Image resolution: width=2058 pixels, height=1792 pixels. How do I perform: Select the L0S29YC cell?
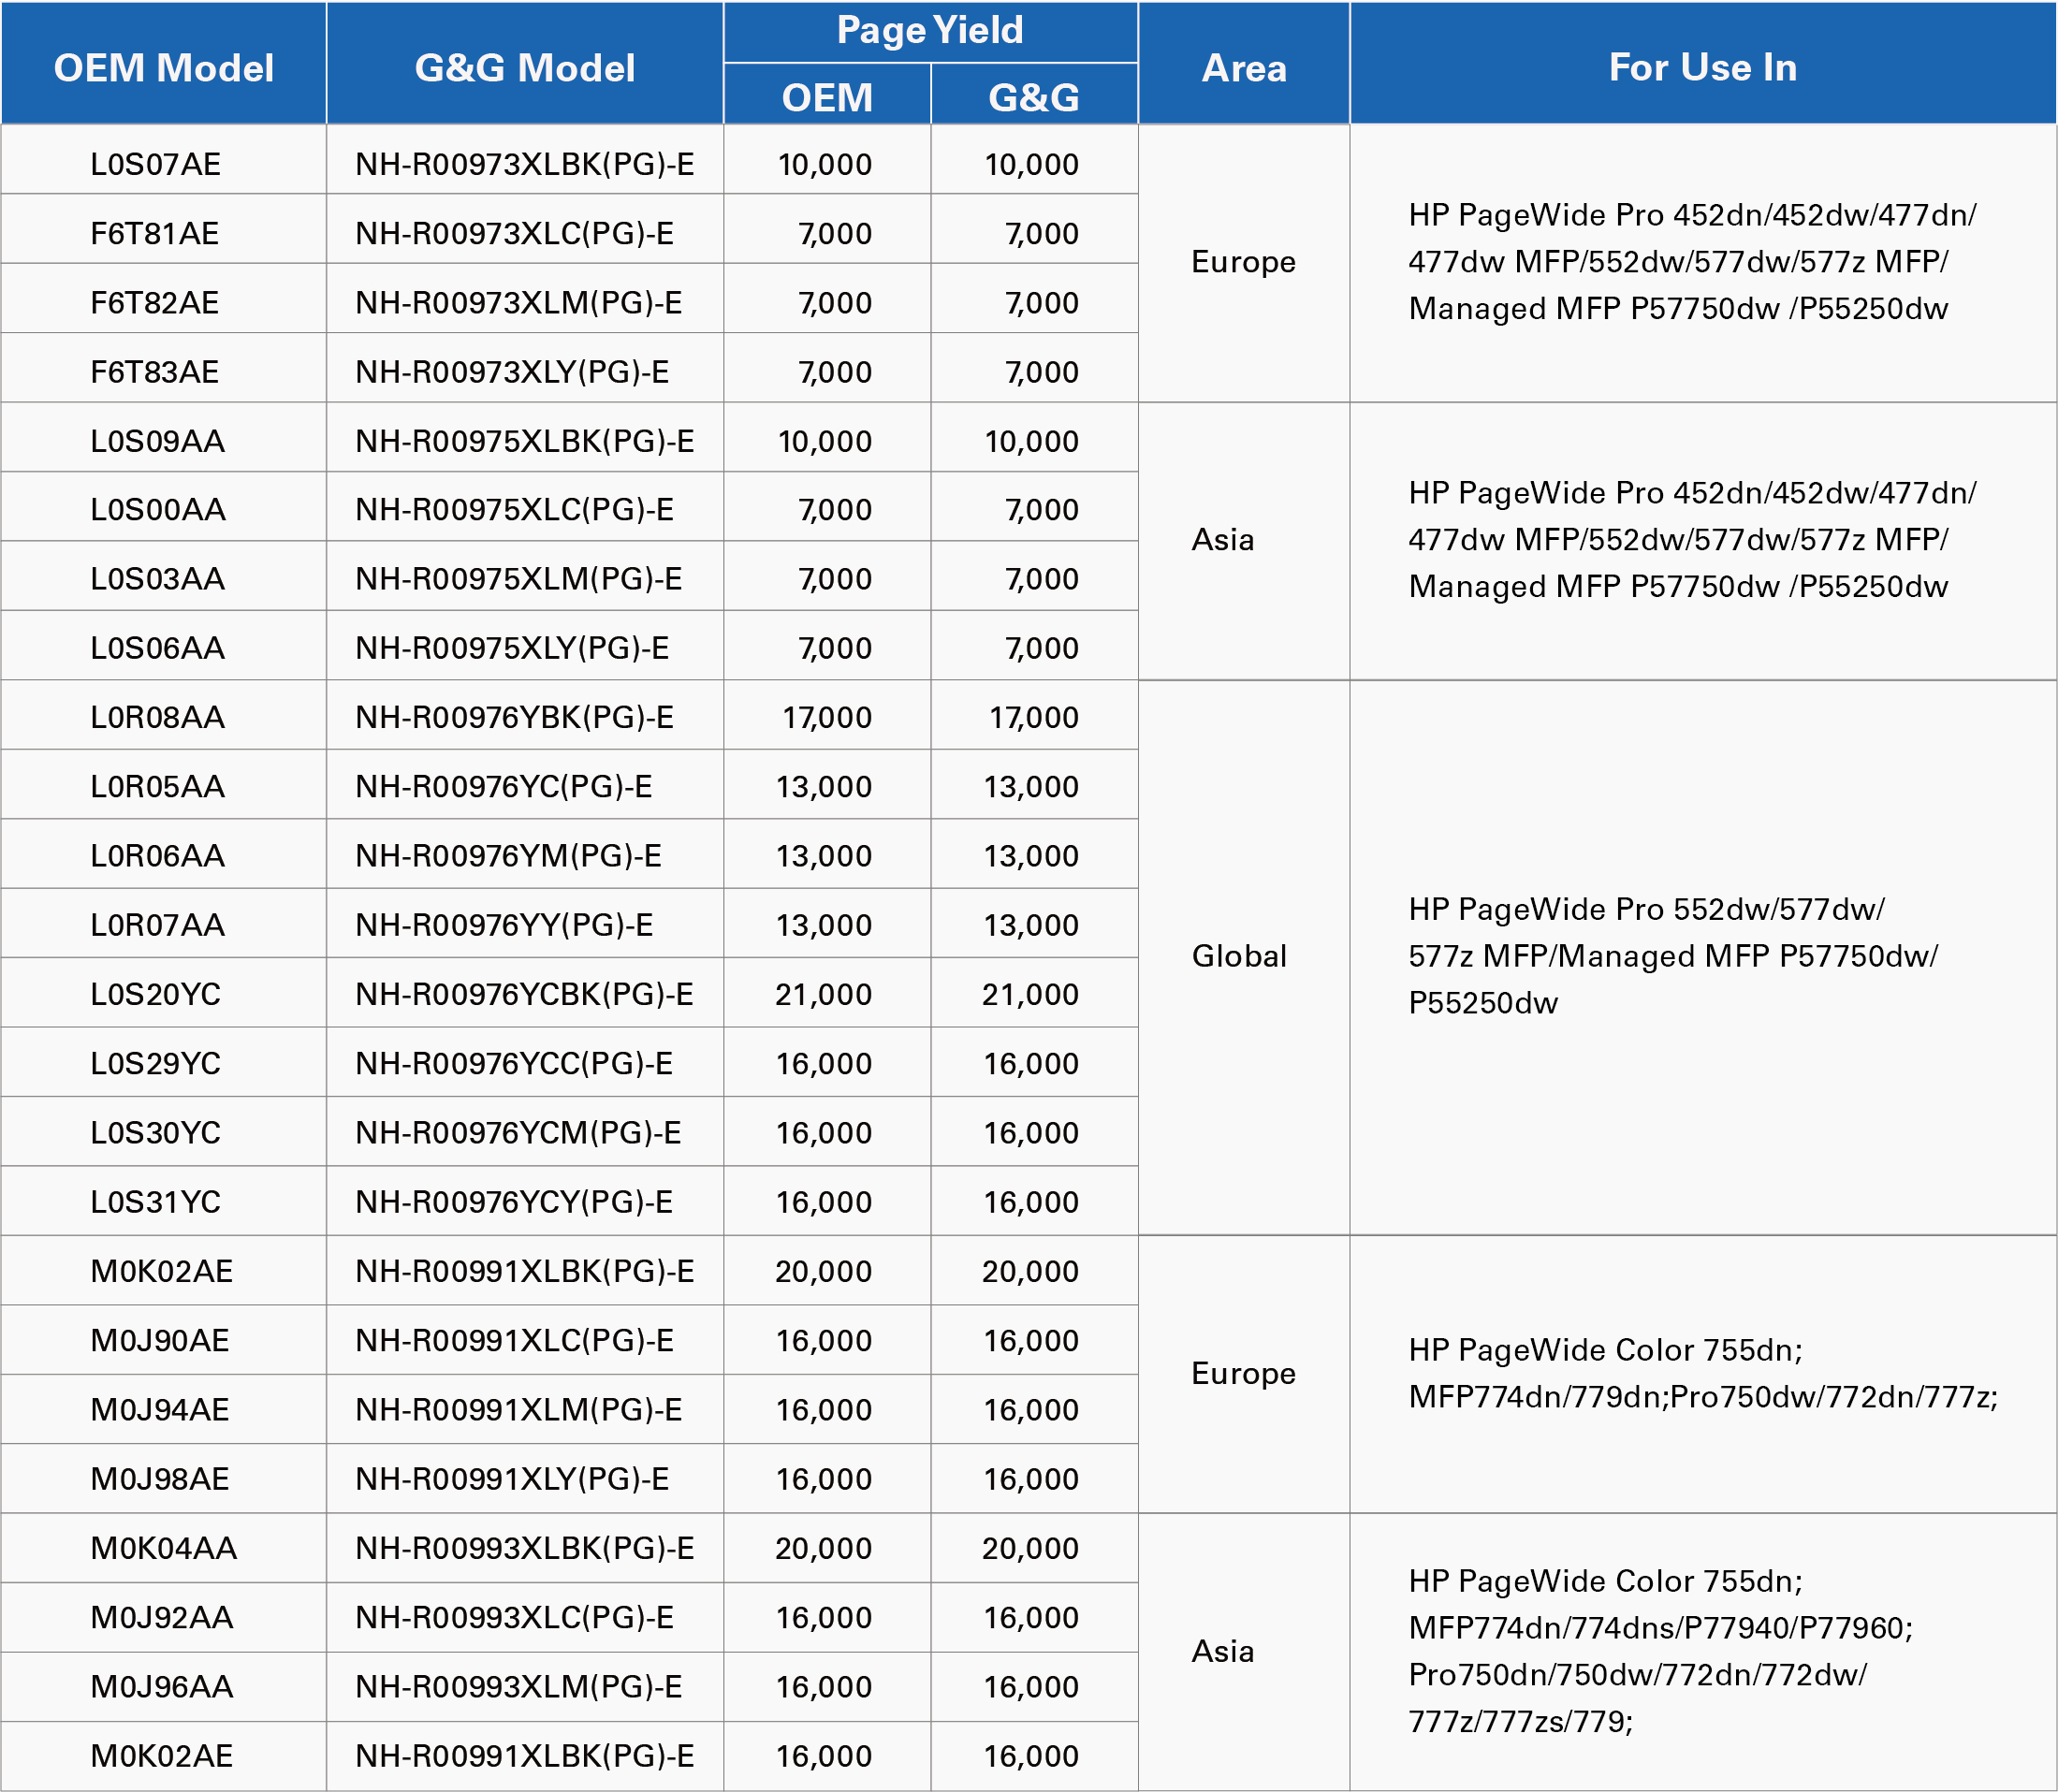click(x=163, y=1061)
